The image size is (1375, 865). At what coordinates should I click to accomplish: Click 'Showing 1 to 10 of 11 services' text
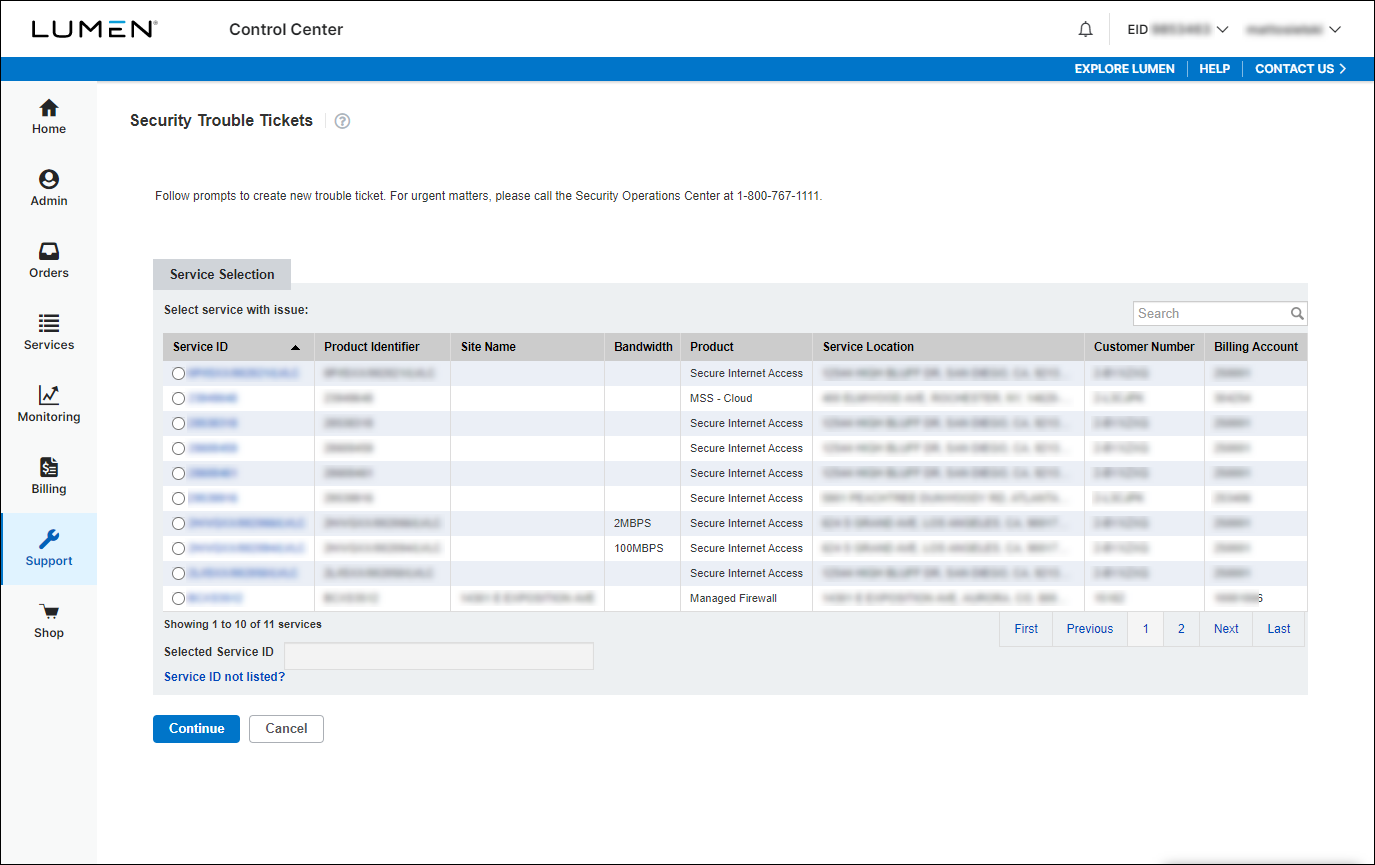pyautogui.click(x=243, y=624)
